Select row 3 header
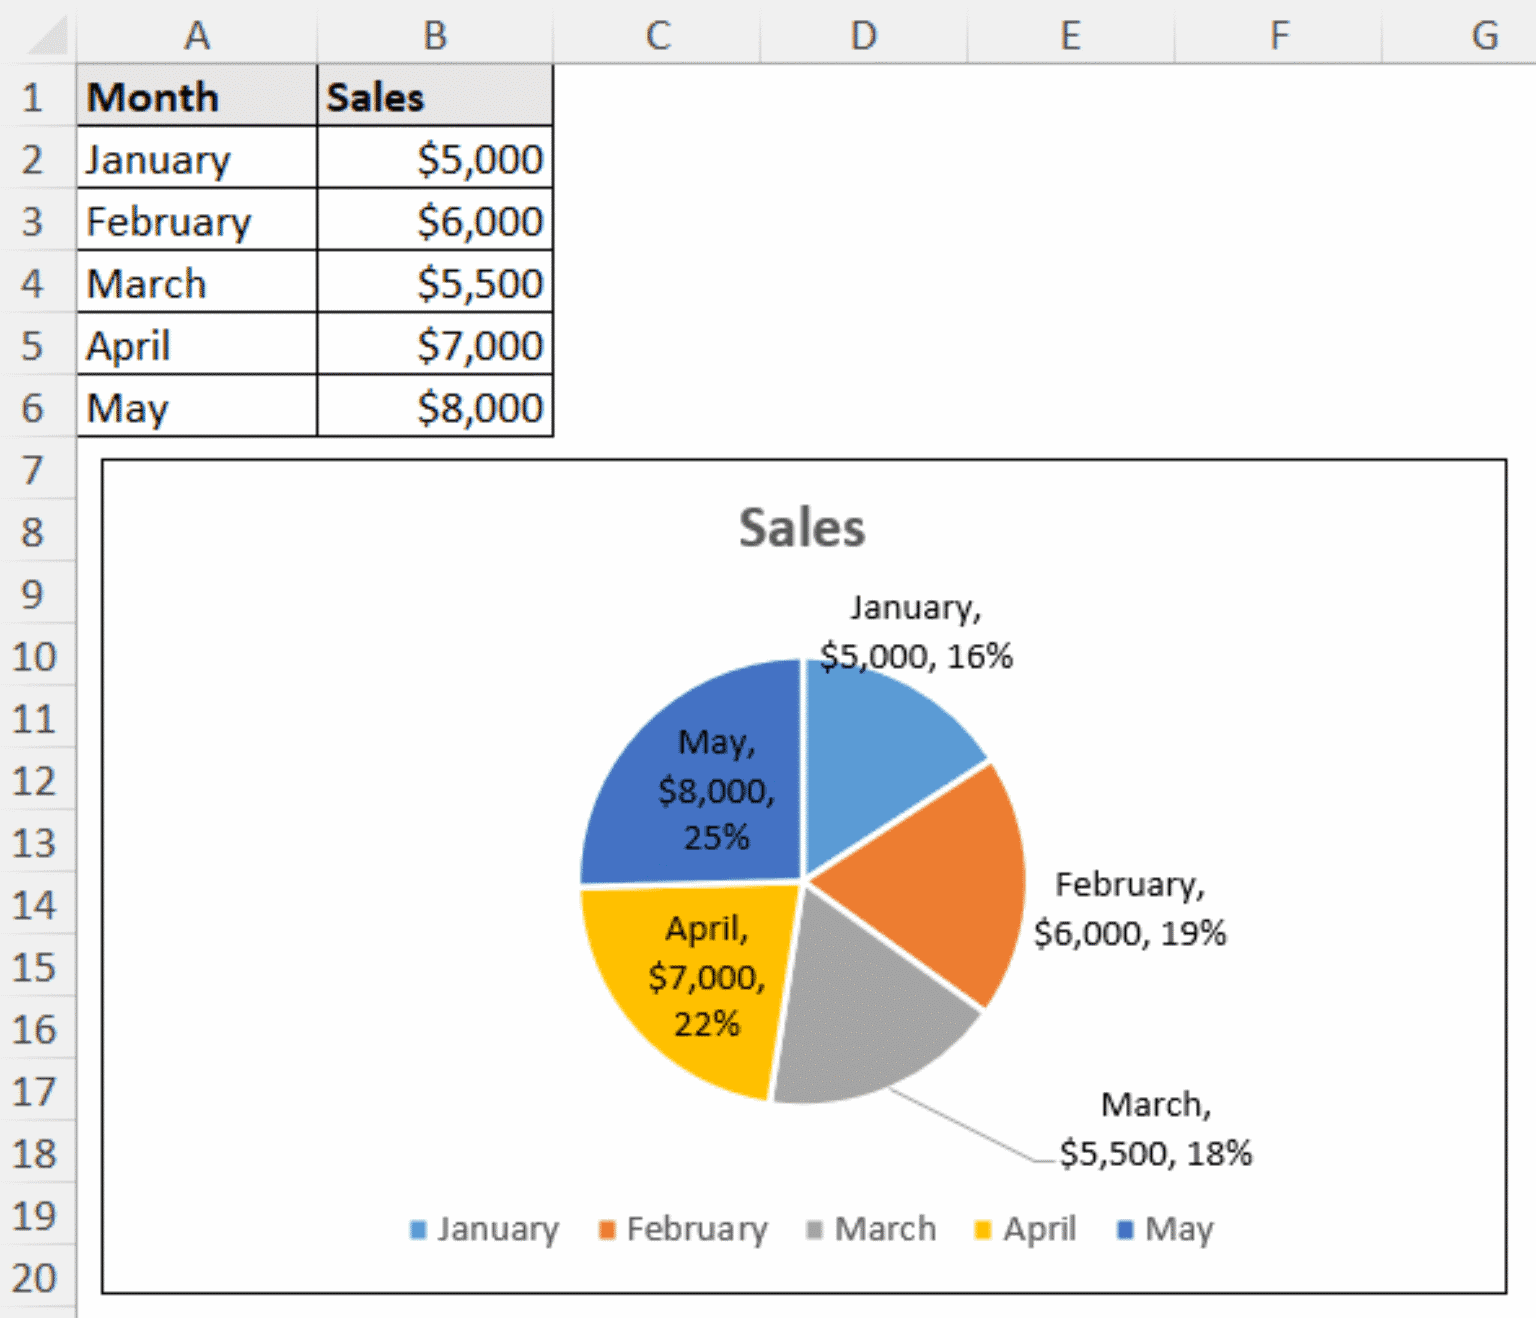 tap(37, 221)
